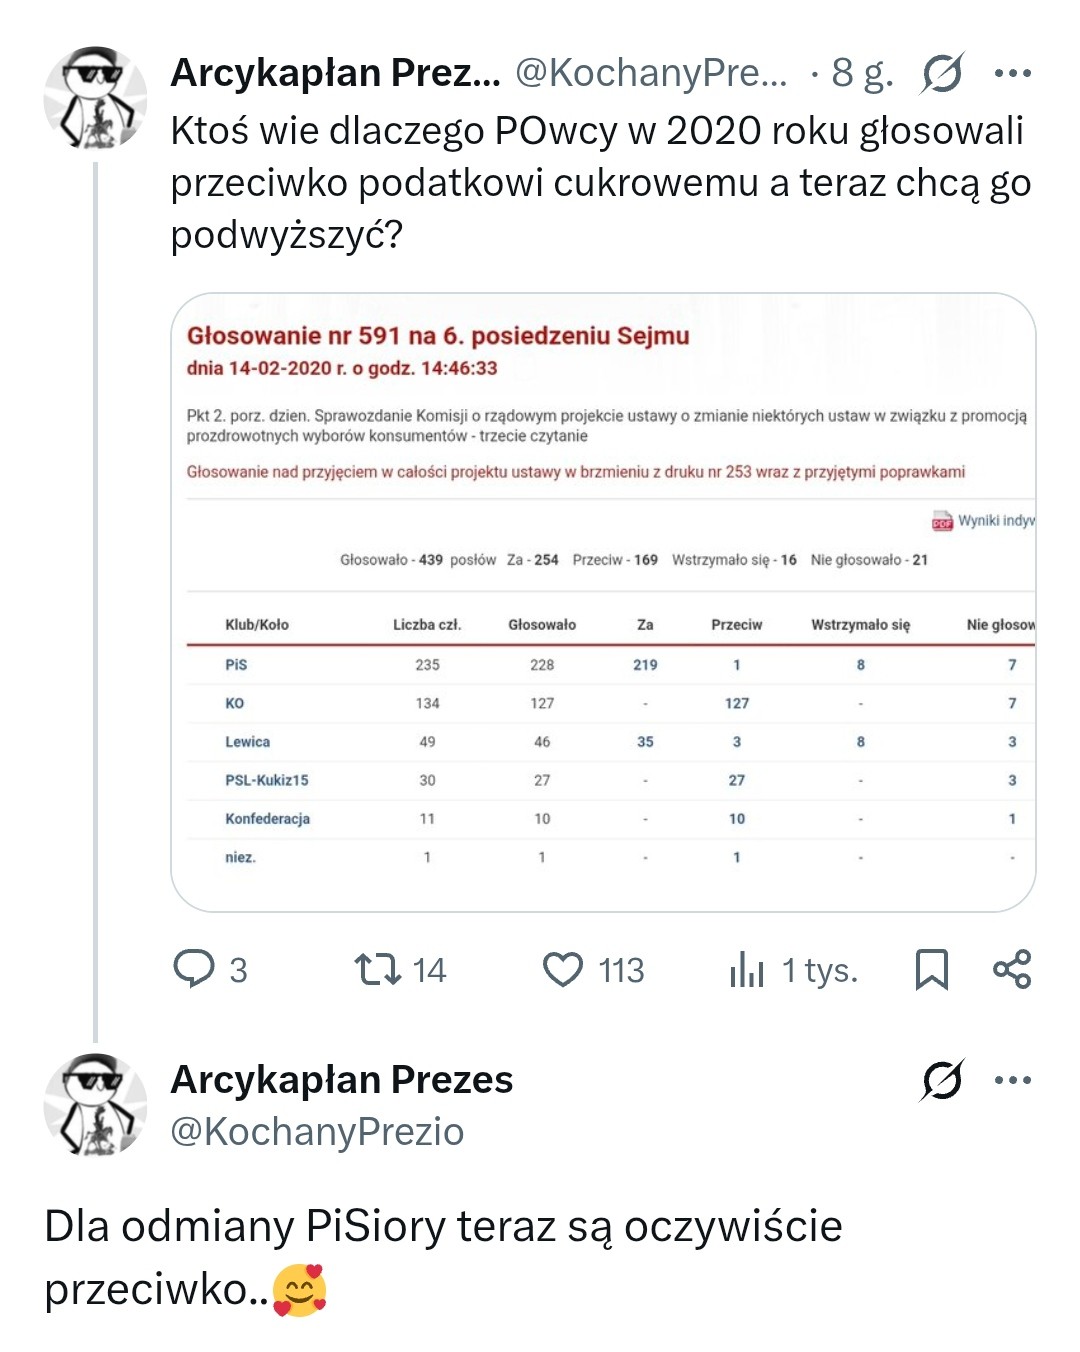Open three-dot menu on first tweet
Screen dimensions: 1080x1352
coord(1013,73)
